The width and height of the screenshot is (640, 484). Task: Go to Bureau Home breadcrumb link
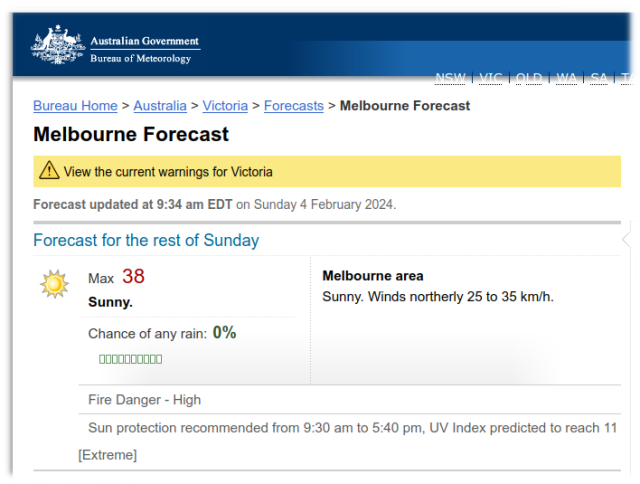(x=75, y=106)
